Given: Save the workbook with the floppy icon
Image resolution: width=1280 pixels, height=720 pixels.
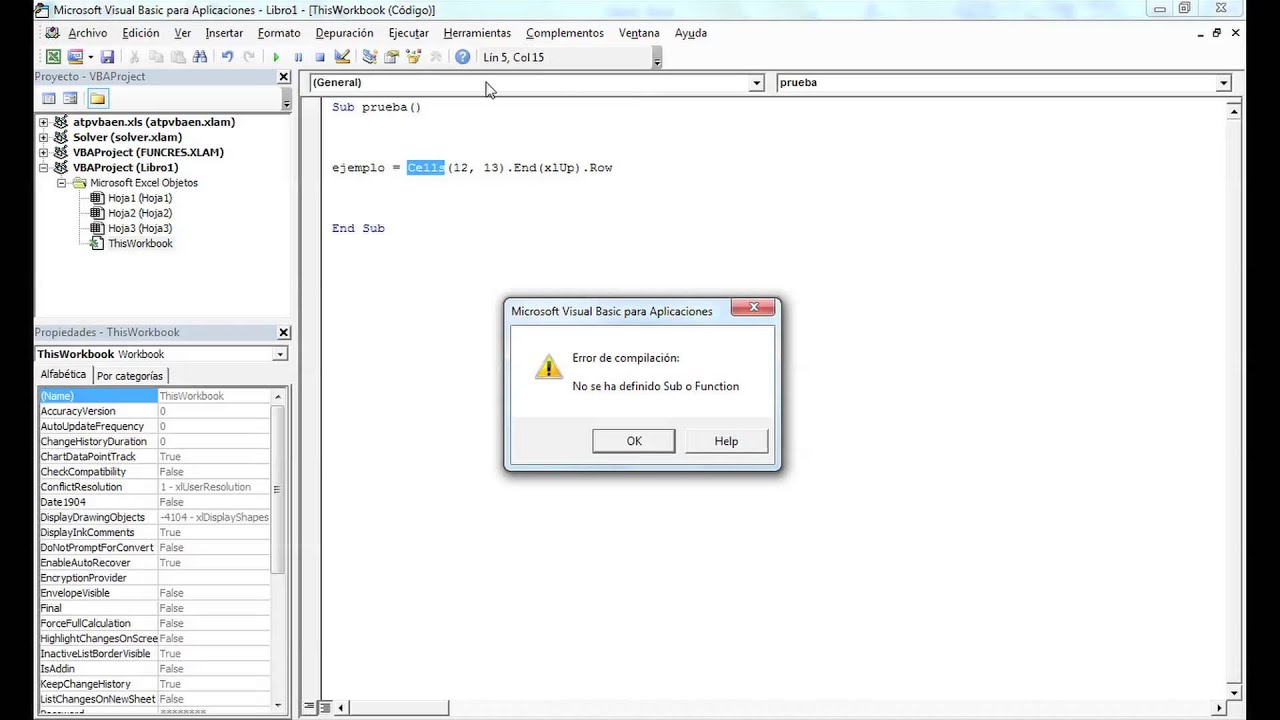Looking at the screenshot, I should point(107,57).
